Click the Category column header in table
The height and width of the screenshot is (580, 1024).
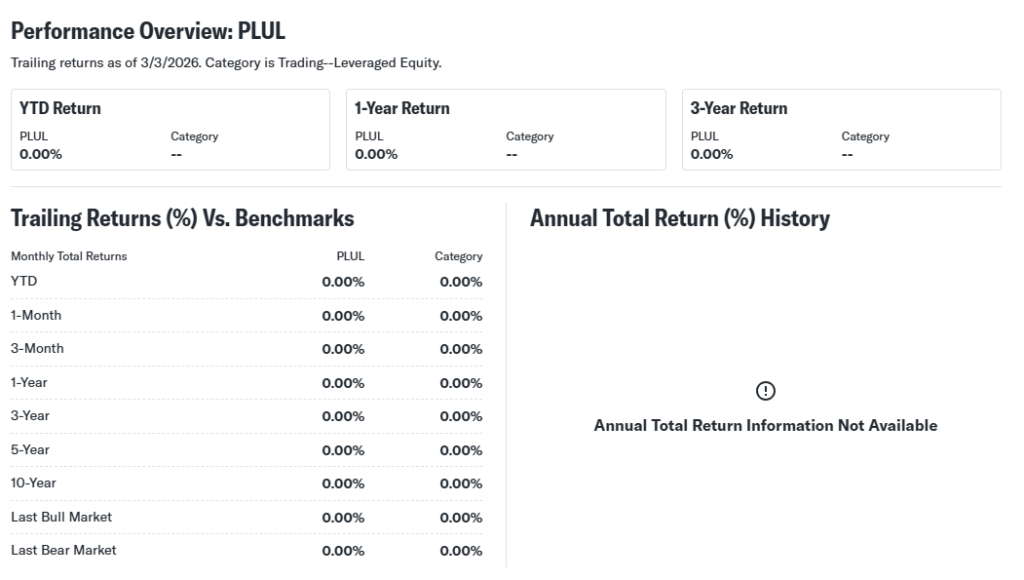click(x=458, y=256)
